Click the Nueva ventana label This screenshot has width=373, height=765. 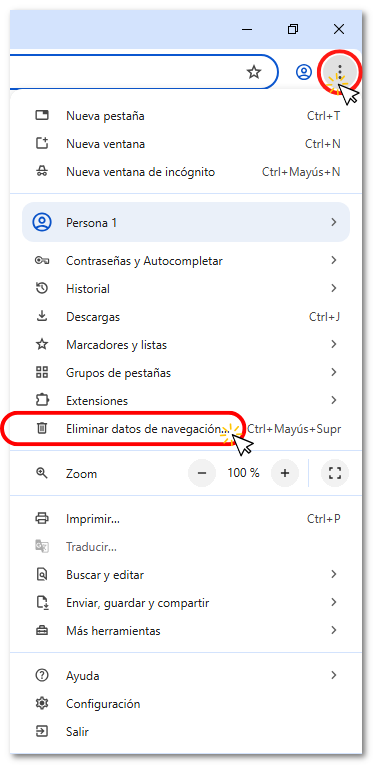105,144
